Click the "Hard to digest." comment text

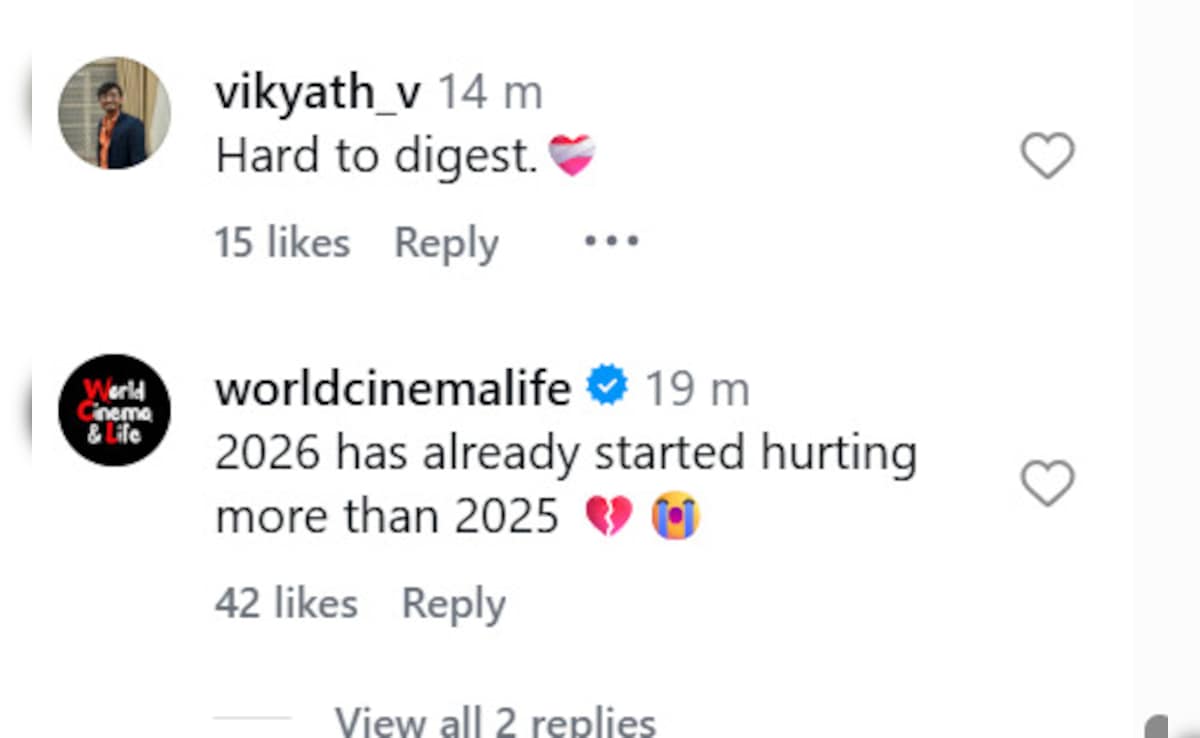point(377,156)
